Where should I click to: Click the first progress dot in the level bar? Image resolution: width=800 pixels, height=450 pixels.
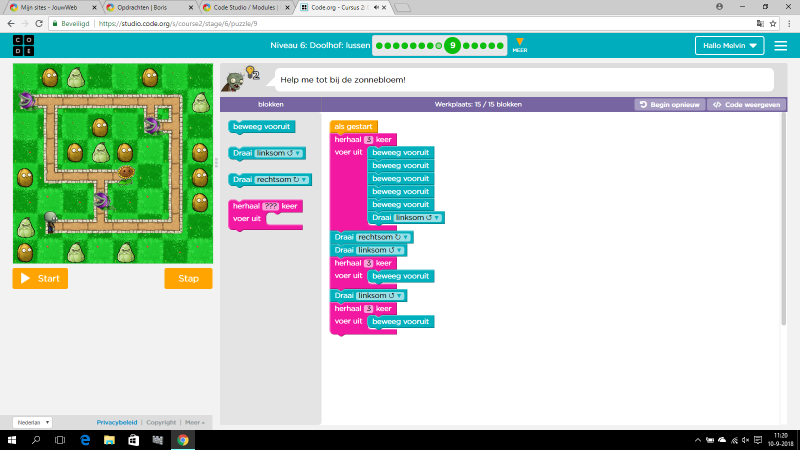(379, 46)
